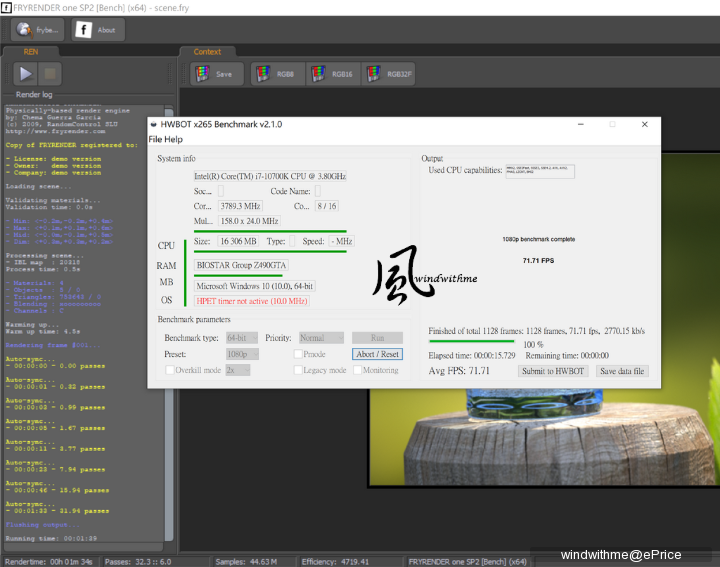Expand the Preset 1080p dropdown
Image resolution: width=720 pixels, height=567 pixels.
[242, 354]
